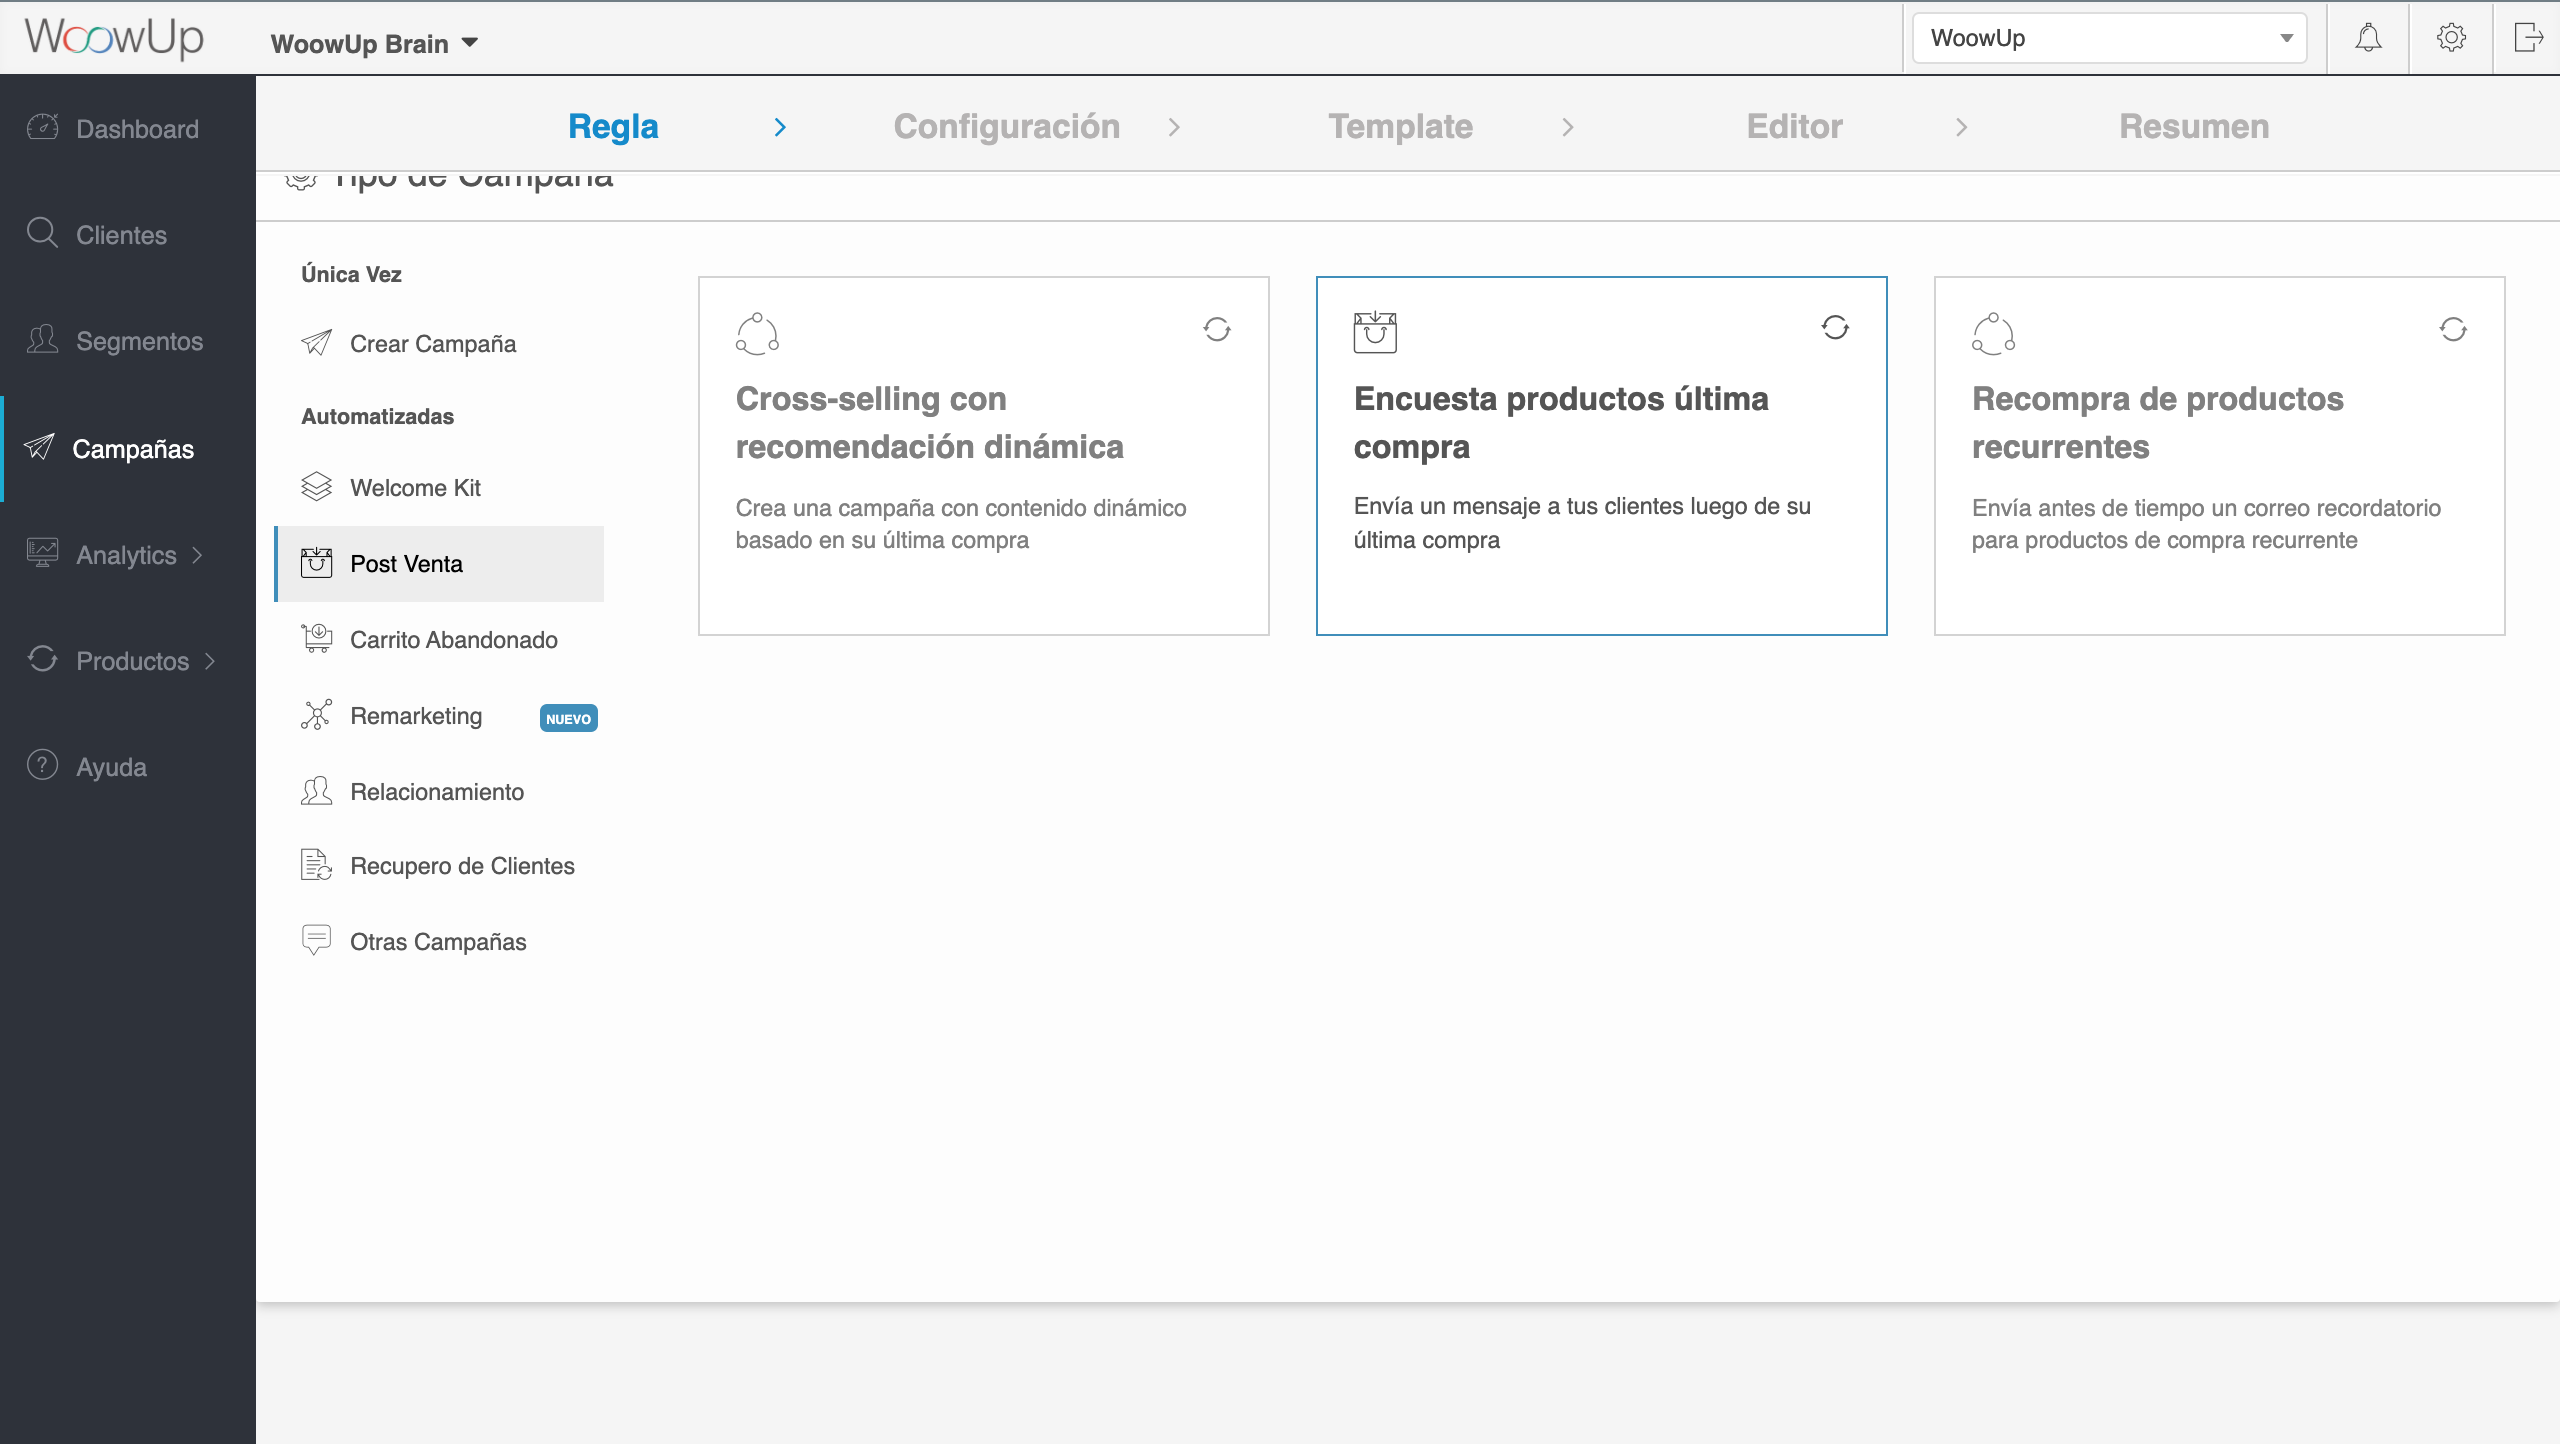The width and height of the screenshot is (2560, 1444).
Task: Click the notifications bell icon
Action: [2368, 38]
